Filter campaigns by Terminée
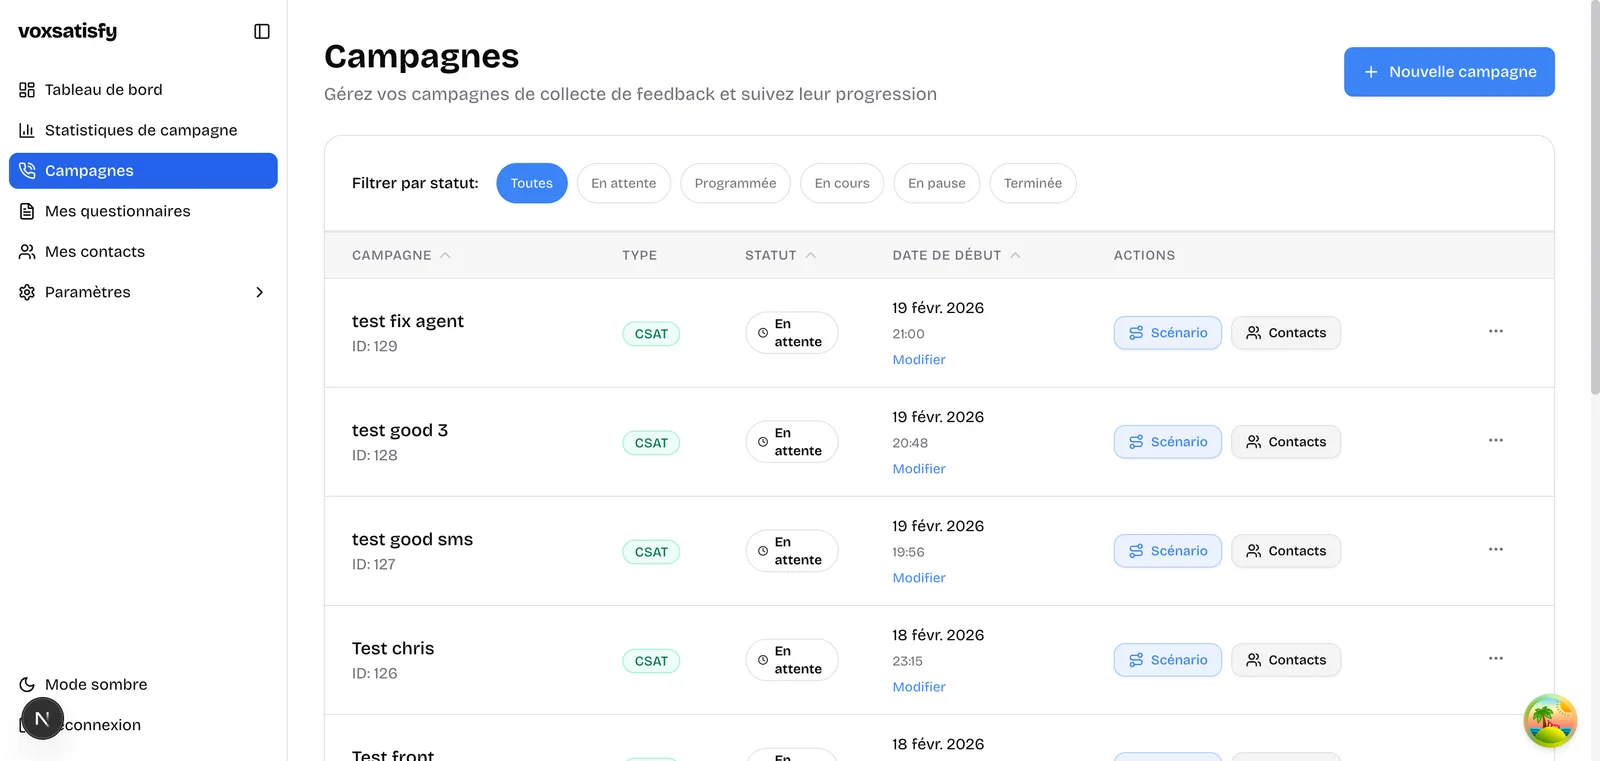Screen dimensions: 1600x761 point(1033,183)
